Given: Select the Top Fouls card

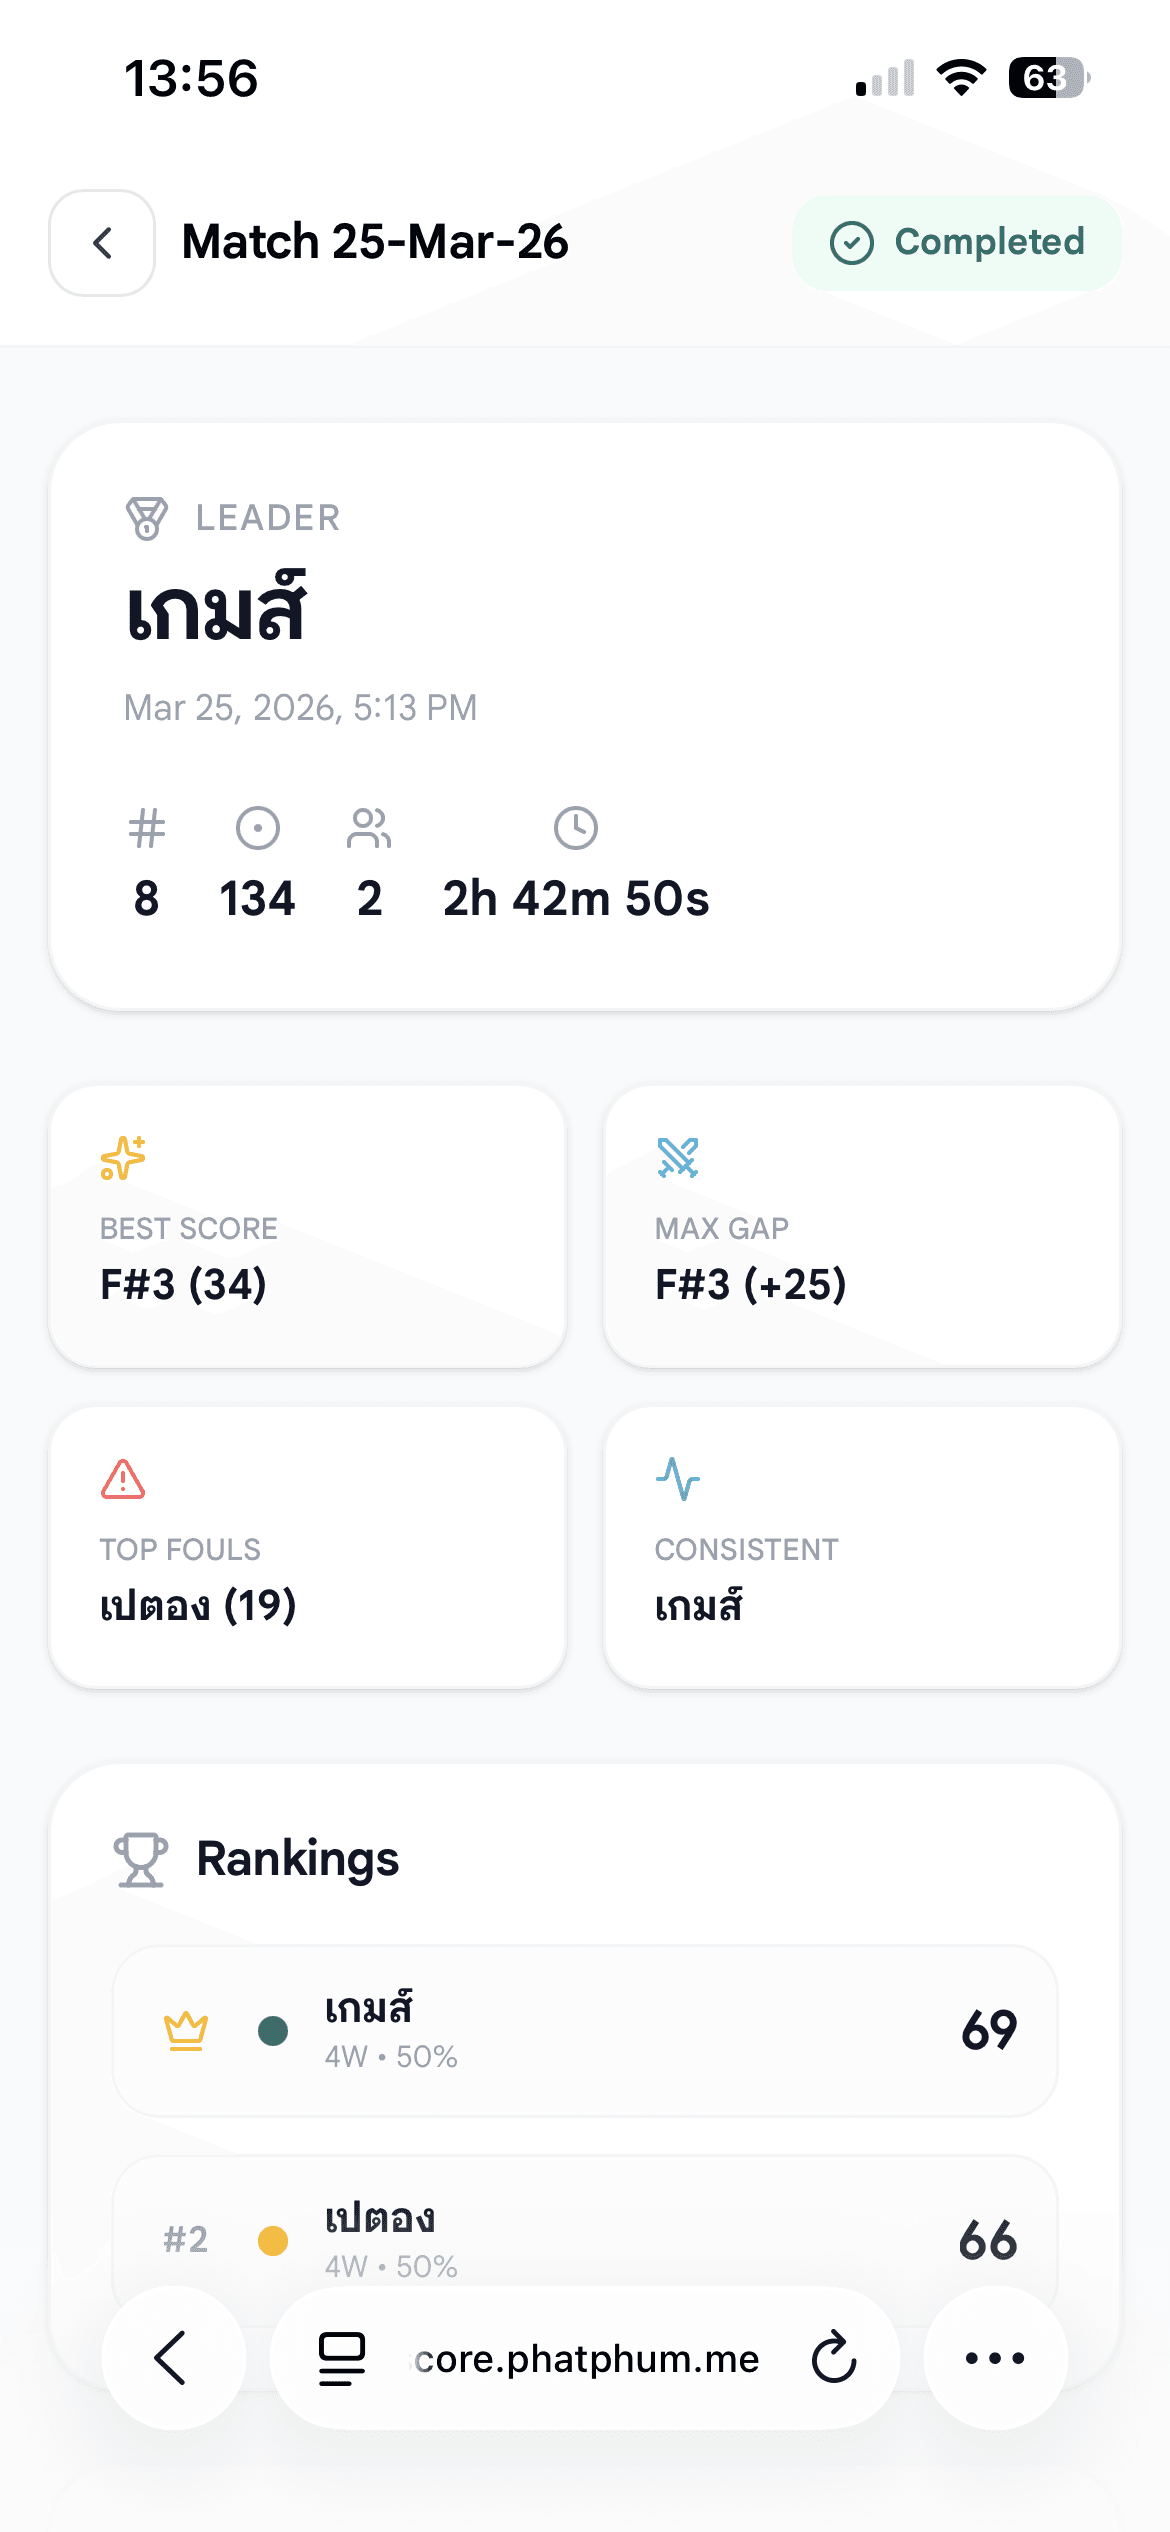Looking at the screenshot, I should [x=307, y=1547].
